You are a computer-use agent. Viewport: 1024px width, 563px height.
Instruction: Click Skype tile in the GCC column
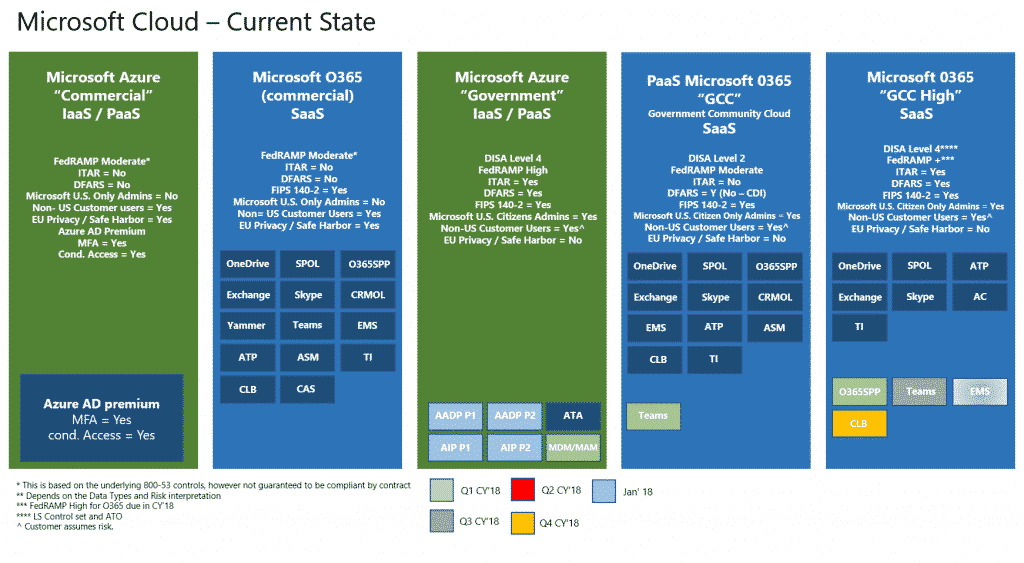714,297
